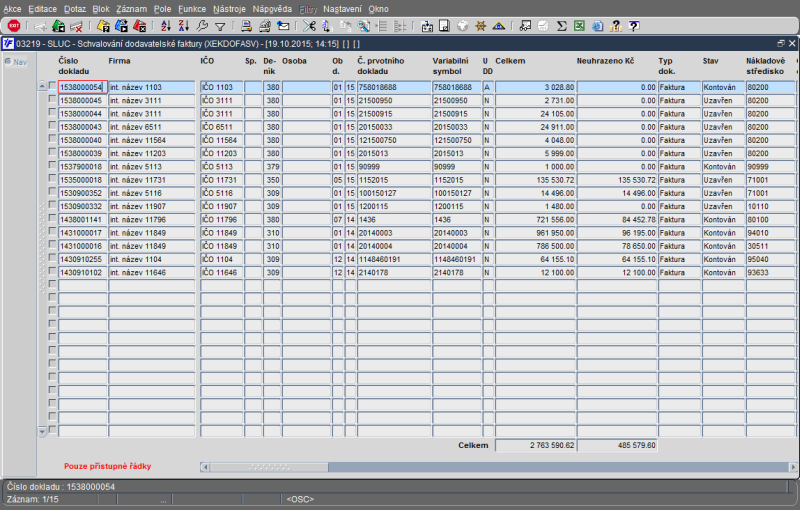Click the red EXIT stop-sign icon
Viewport: 800px width, 510px height.
coord(14,26)
